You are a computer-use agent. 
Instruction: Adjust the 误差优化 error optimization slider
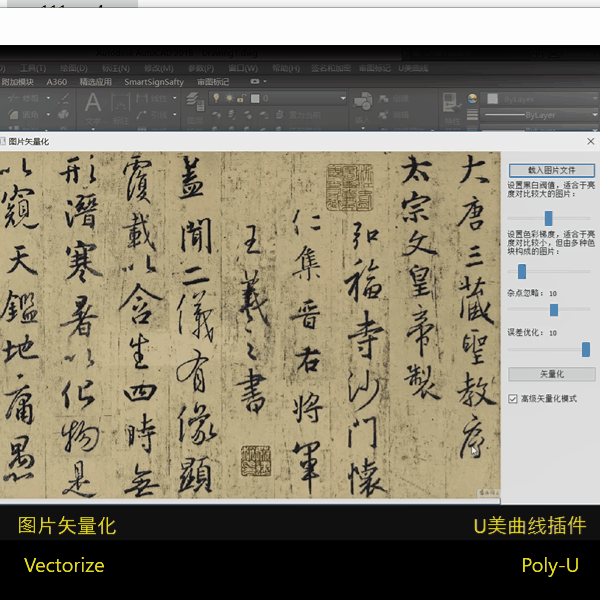tap(585, 349)
